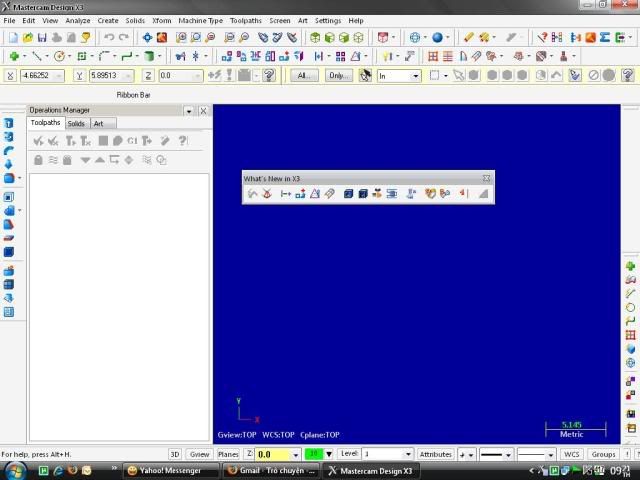Undo the last action
This screenshot has height=480, width=640.
[109, 38]
